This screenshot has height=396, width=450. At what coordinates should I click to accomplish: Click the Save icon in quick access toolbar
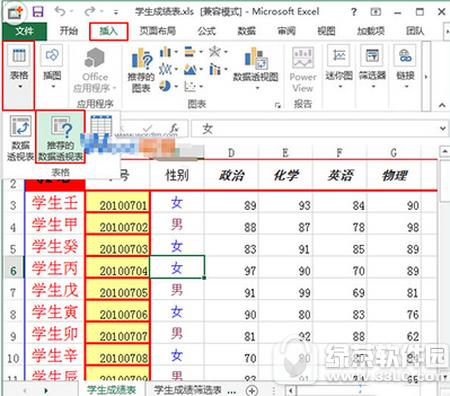tap(38, 12)
